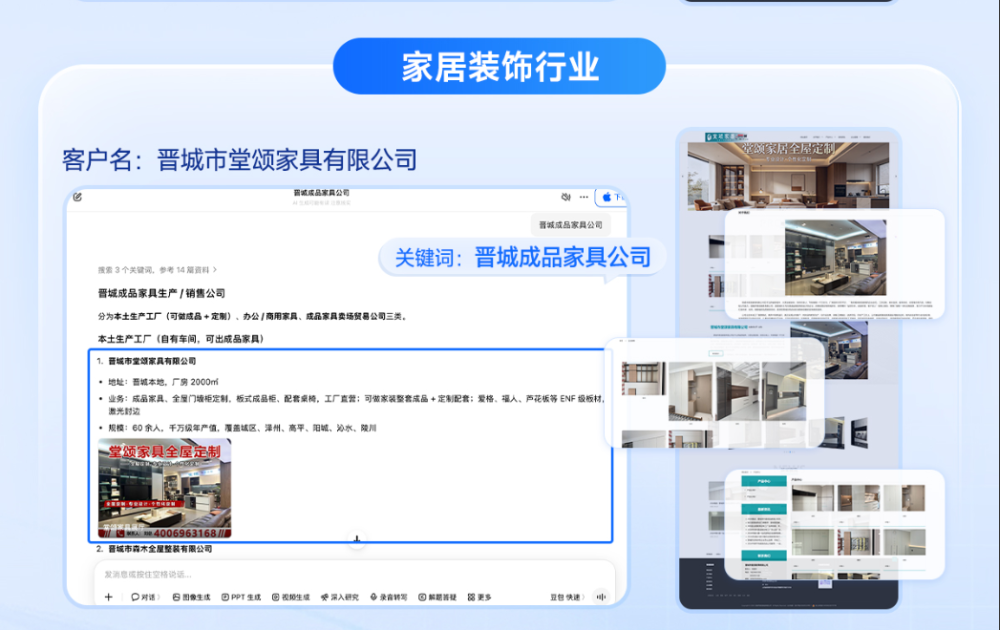Open the 对话 mode dropdown
Image resolution: width=1000 pixels, height=630 pixels.
145,597
